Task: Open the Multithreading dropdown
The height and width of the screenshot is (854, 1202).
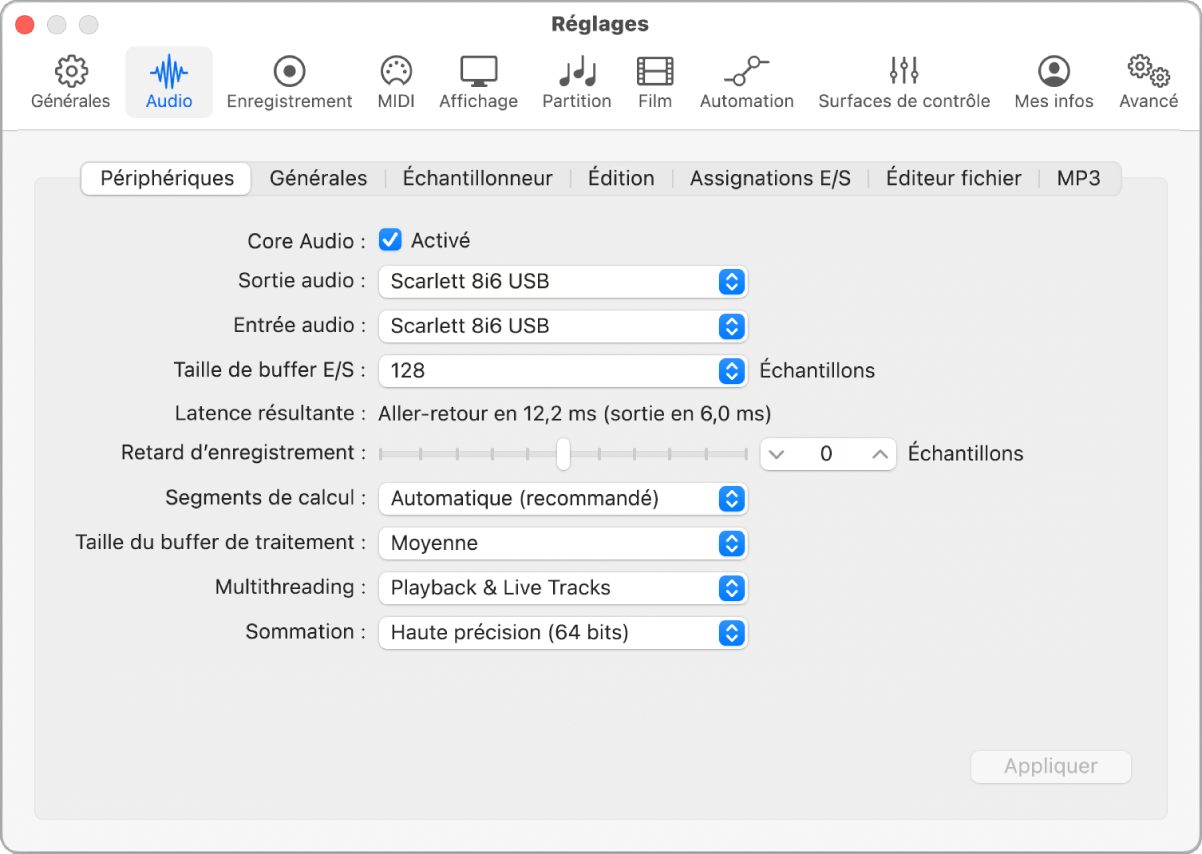Action: coord(562,588)
